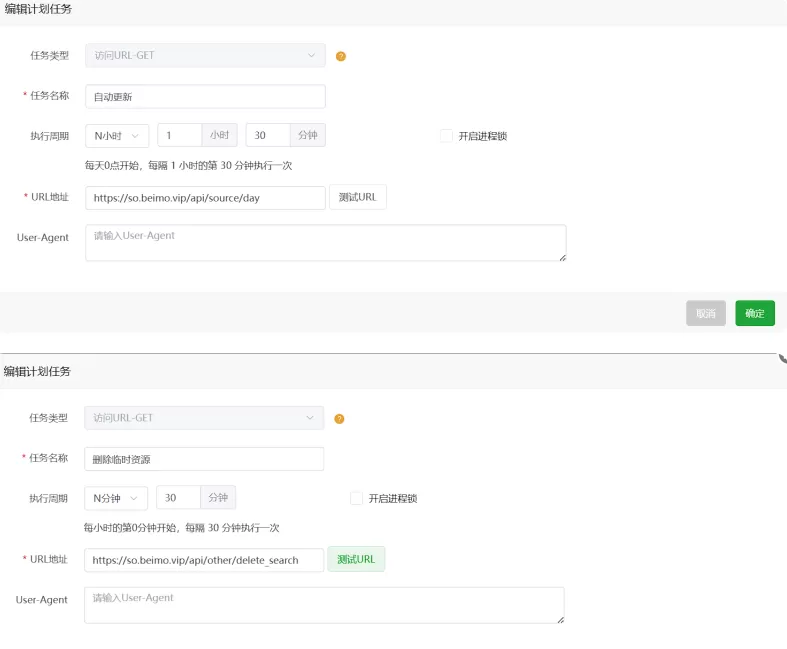Image resolution: width=787 pixels, height=649 pixels.
Task: Click the source/day URL address field
Action: 205,198
